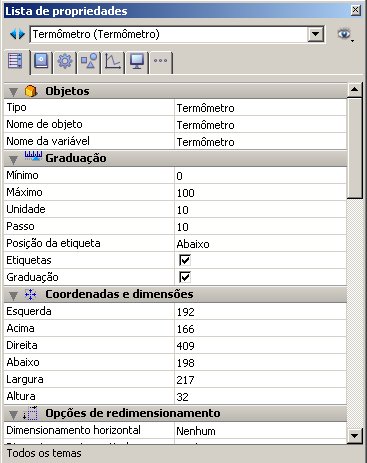Screen dimensions: 367x463
Task: Click the Acima value 166
Action: click(x=186, y=329)
